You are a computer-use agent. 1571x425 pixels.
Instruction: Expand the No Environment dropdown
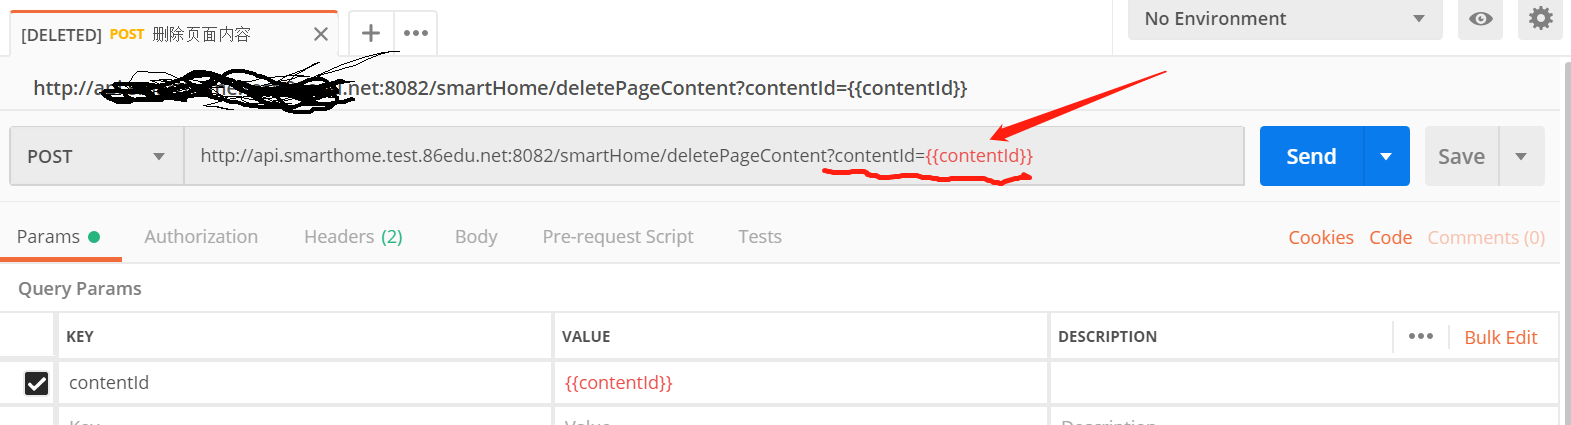pyautogui.click(x=1285, y=19)
